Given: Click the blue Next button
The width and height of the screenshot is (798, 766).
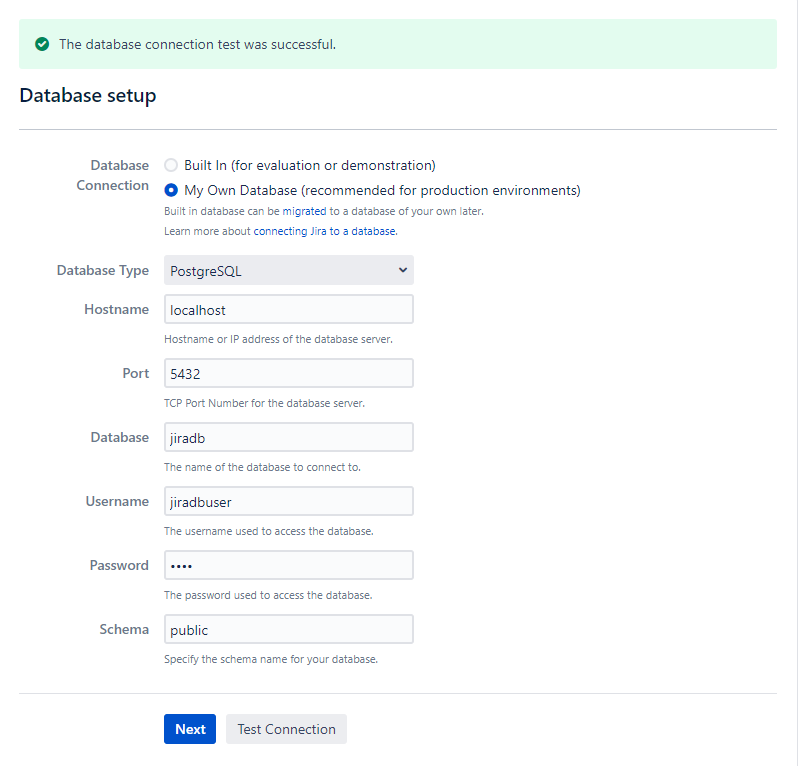Looking at the screenshot, I should click(x=190, y=729).
